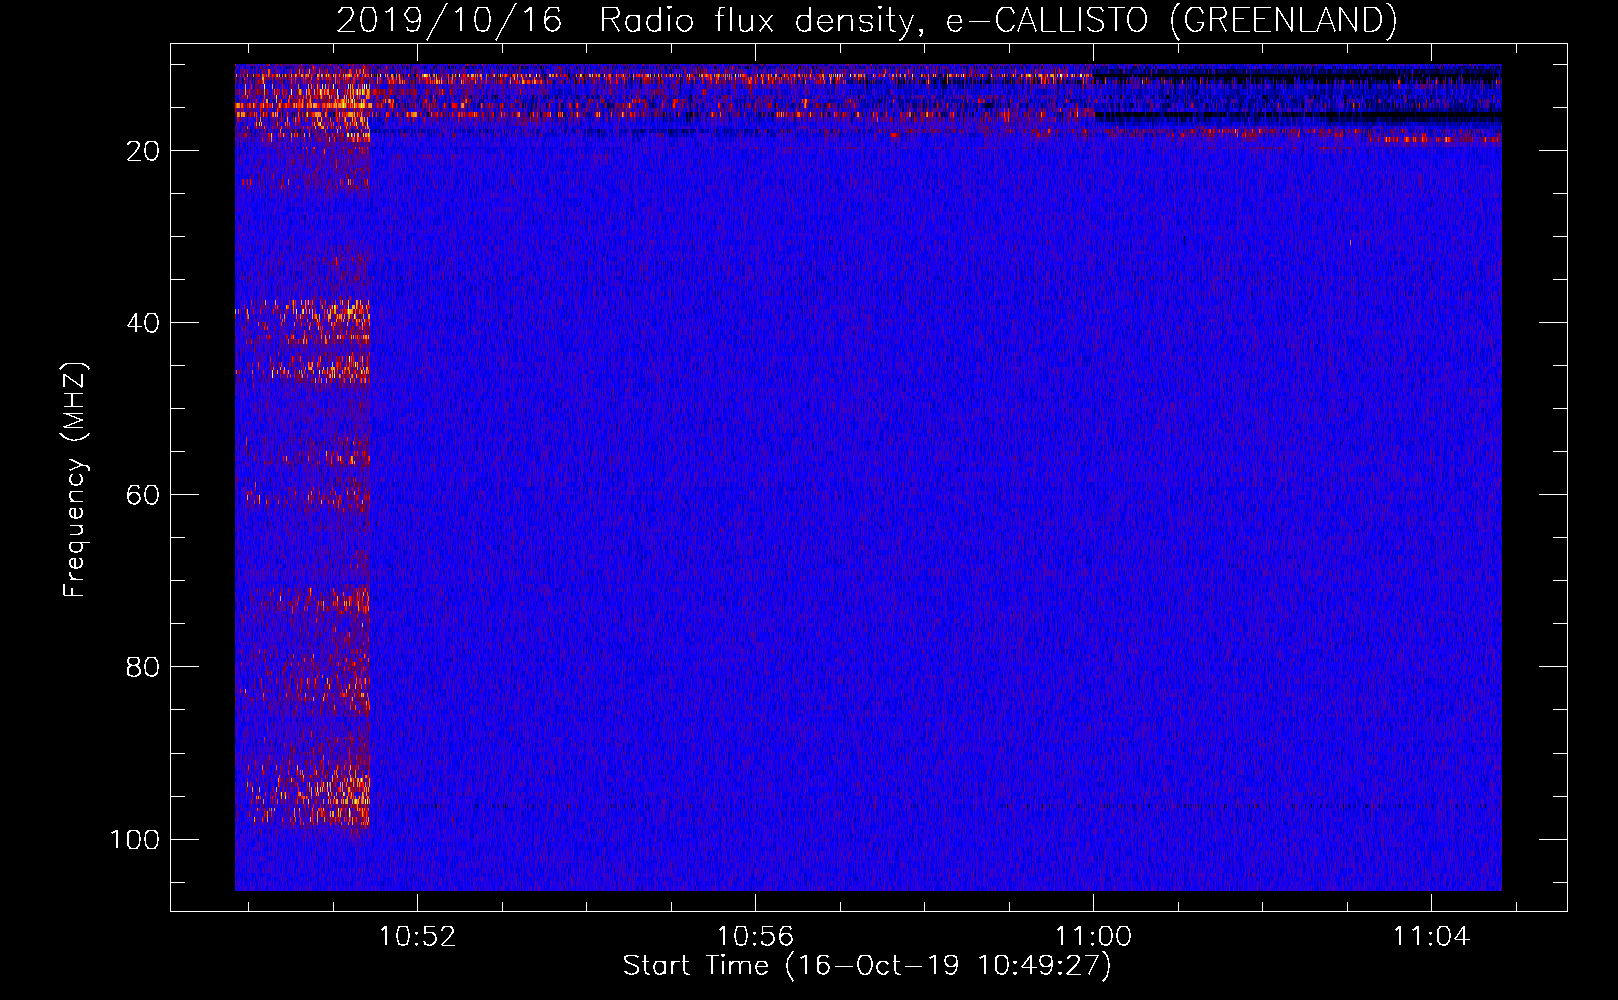Image resolution: width=1618 pixels, height=1000 pixels.
Task: Click the 100 frequency tick label
Action: [x=135, y=839]
